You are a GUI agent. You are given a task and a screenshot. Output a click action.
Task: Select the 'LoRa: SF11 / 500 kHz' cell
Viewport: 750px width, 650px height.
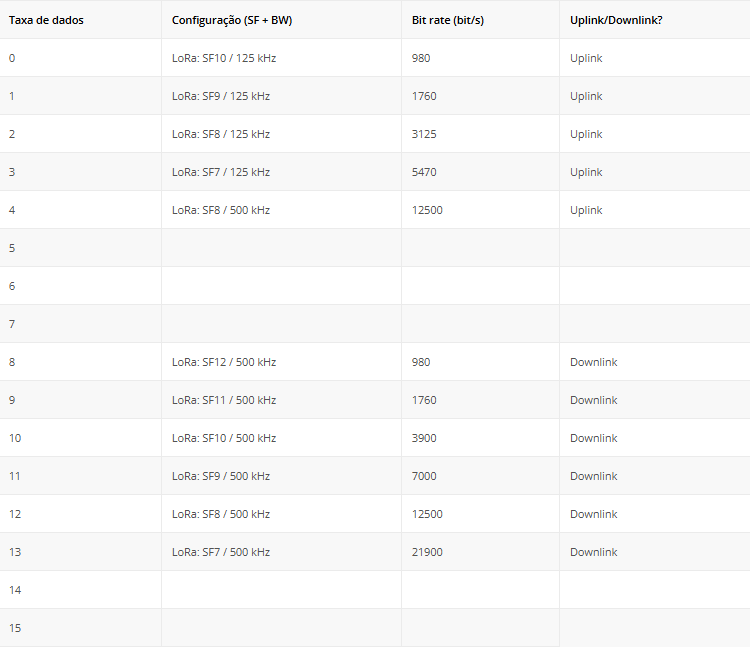click(223, 400)
